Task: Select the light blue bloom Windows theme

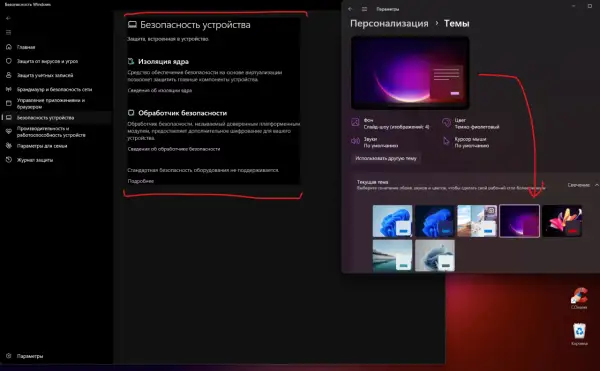Action: click(x=392, y=221)
